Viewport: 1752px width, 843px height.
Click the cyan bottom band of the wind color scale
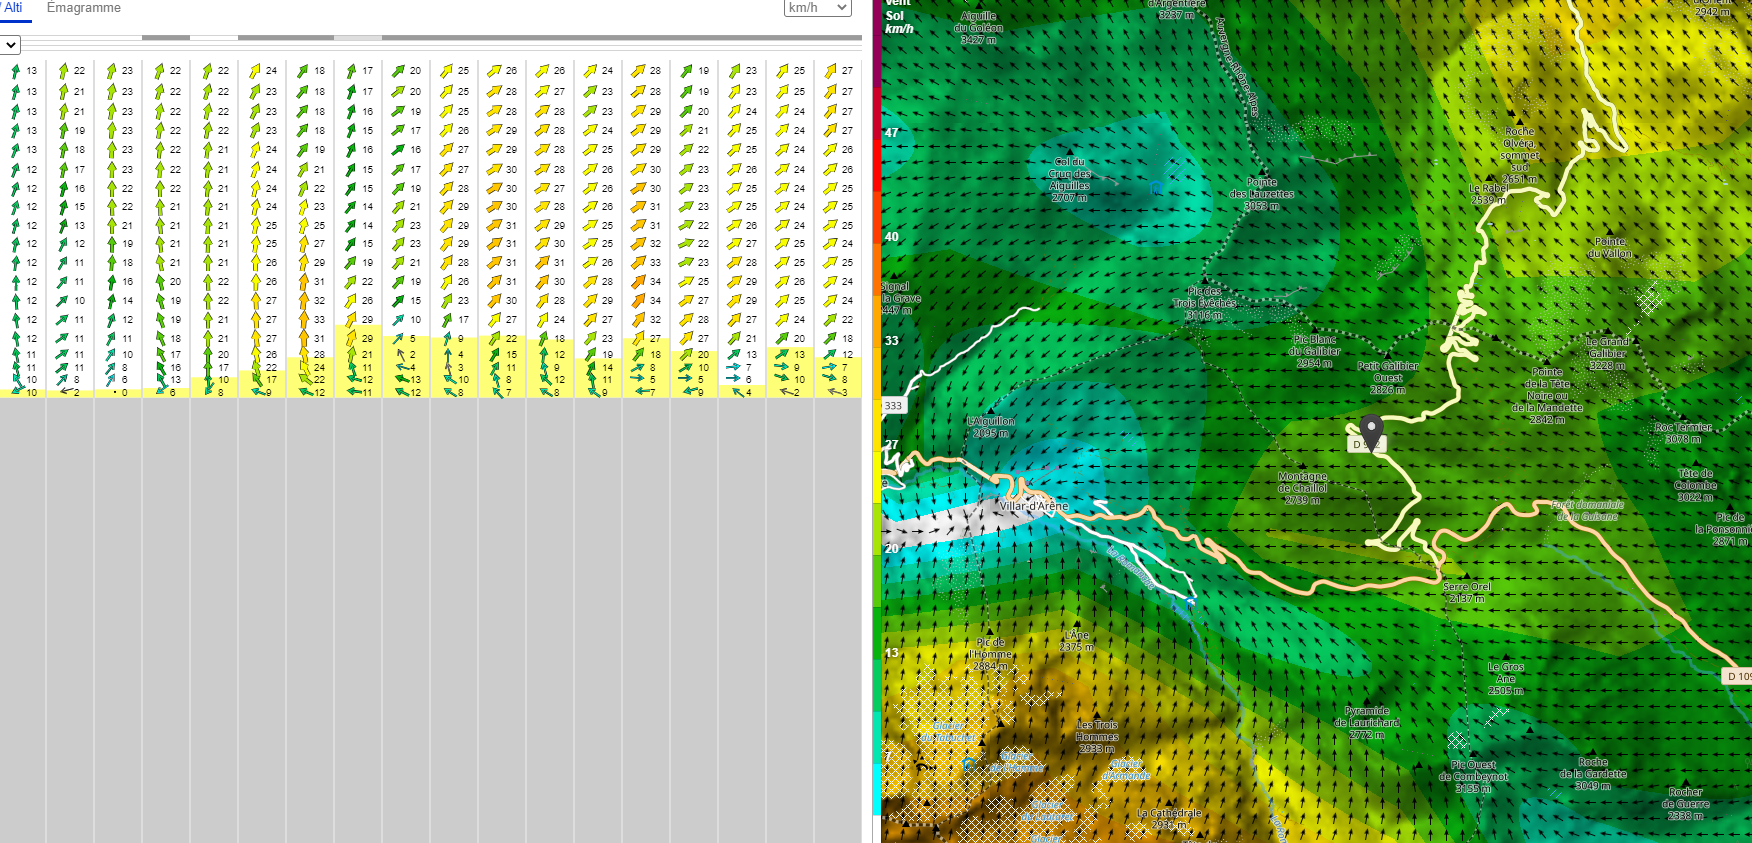878,790
